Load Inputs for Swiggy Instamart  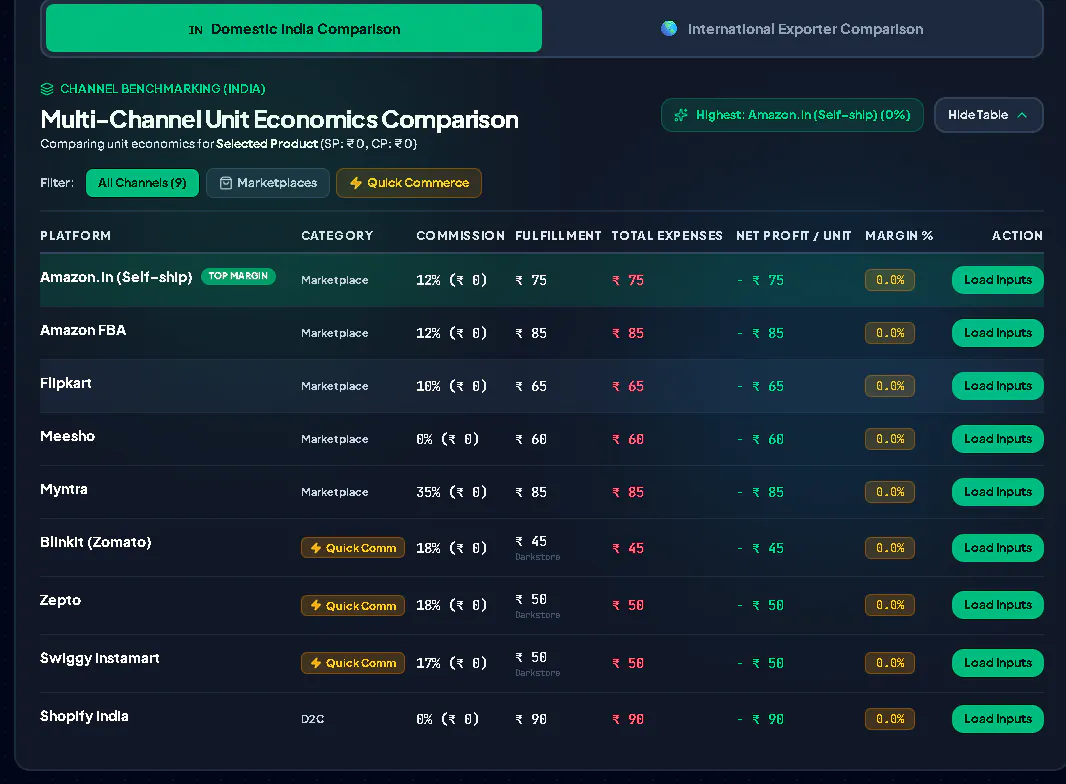[x=997, y=662]
